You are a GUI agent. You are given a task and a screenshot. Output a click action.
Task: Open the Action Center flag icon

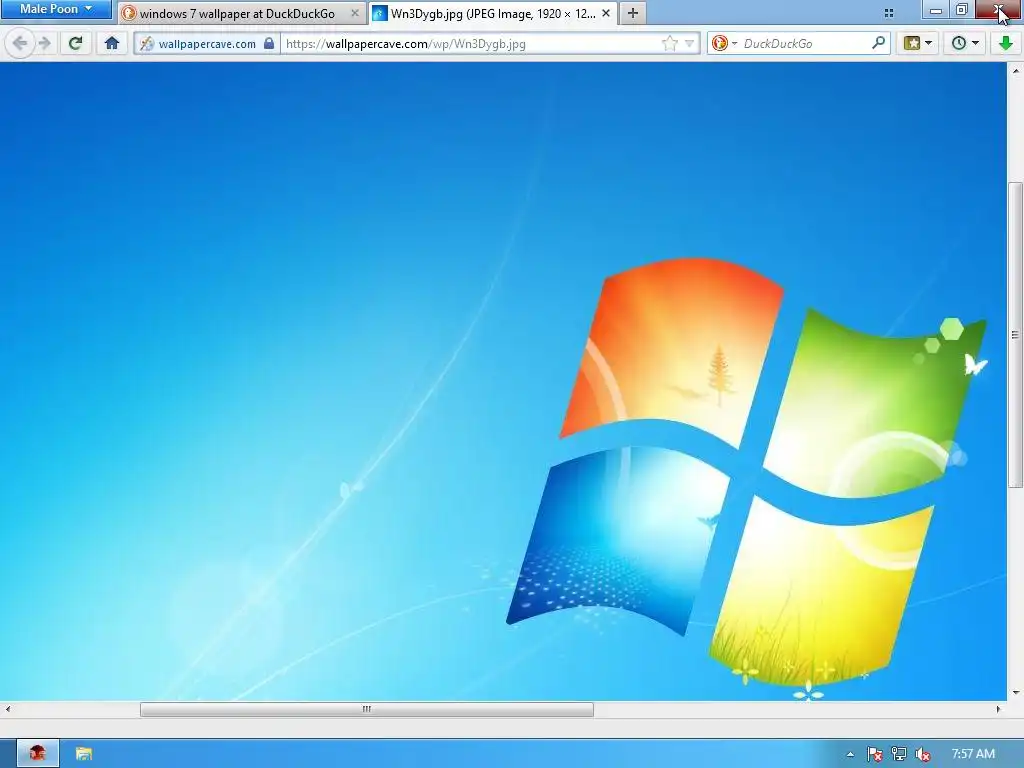(874, 755)
